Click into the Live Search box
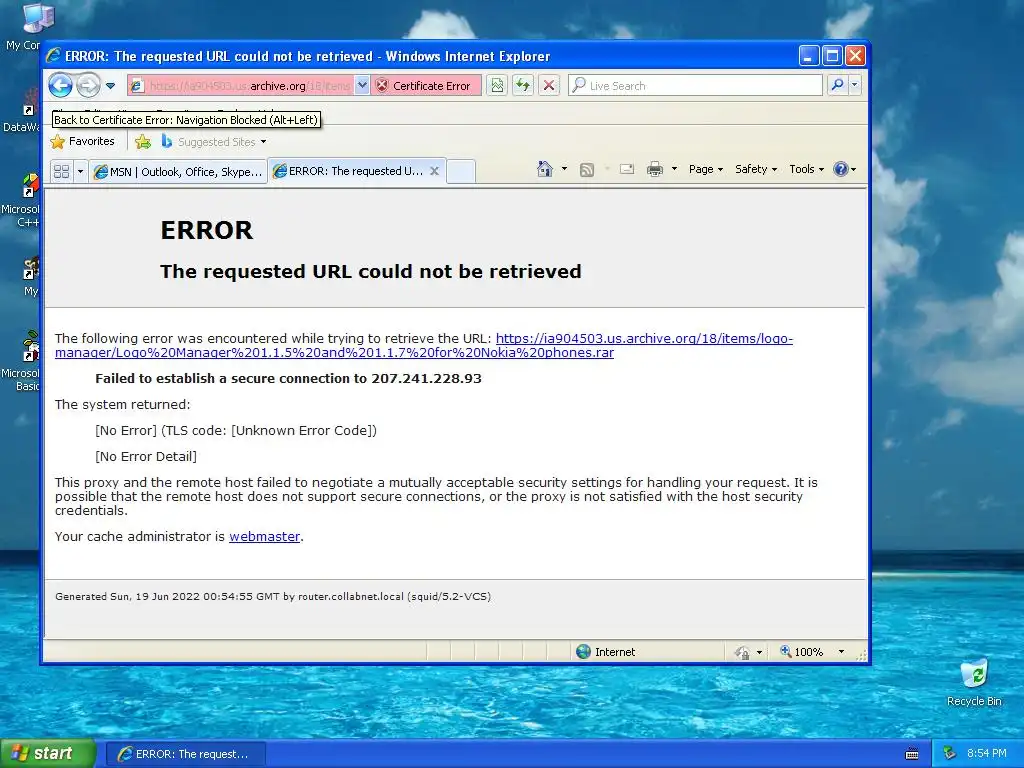Image resolution: width=1024 pixels, height=768 pixels. (x=696, y=86)
